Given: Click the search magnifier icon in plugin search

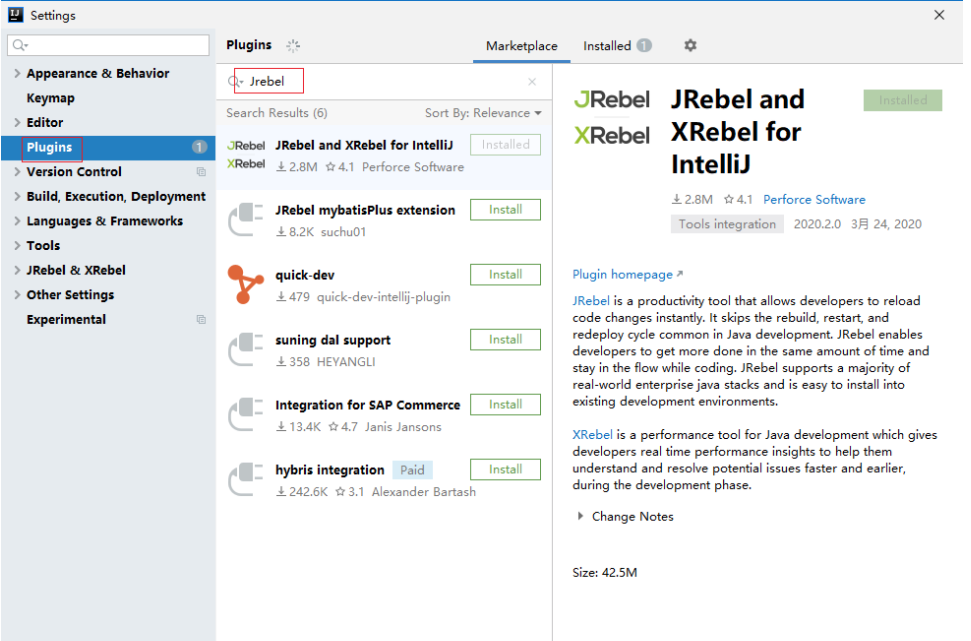Looking at the screenshot, I should click(x=234, y=82).
